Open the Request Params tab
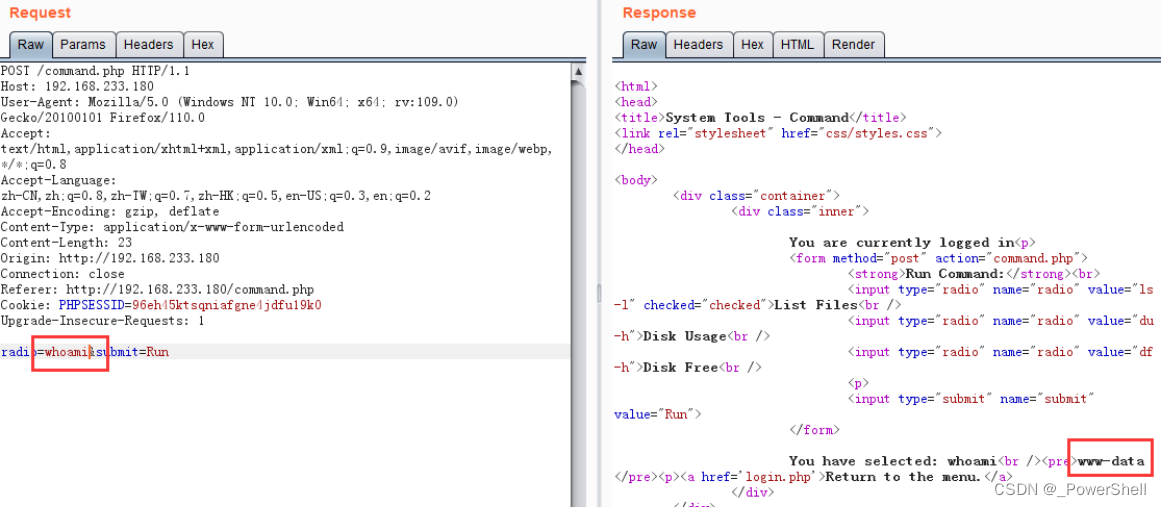 tap(83, 44)
